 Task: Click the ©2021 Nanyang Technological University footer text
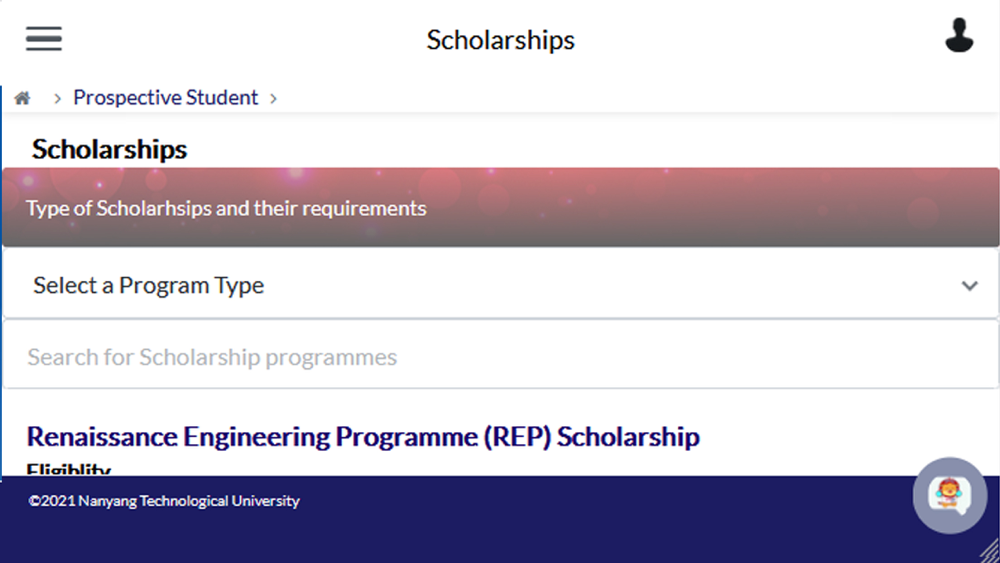164,501
